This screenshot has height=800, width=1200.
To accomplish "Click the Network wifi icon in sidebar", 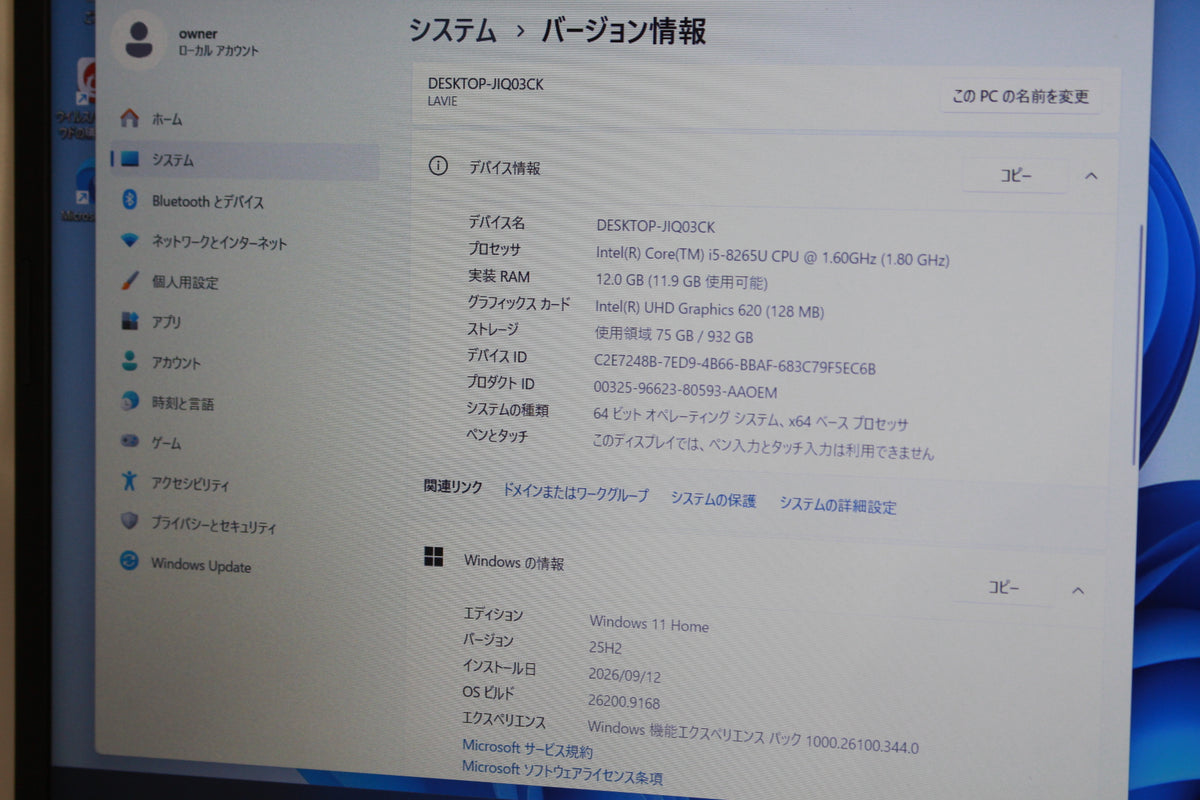I will point(130,241).
